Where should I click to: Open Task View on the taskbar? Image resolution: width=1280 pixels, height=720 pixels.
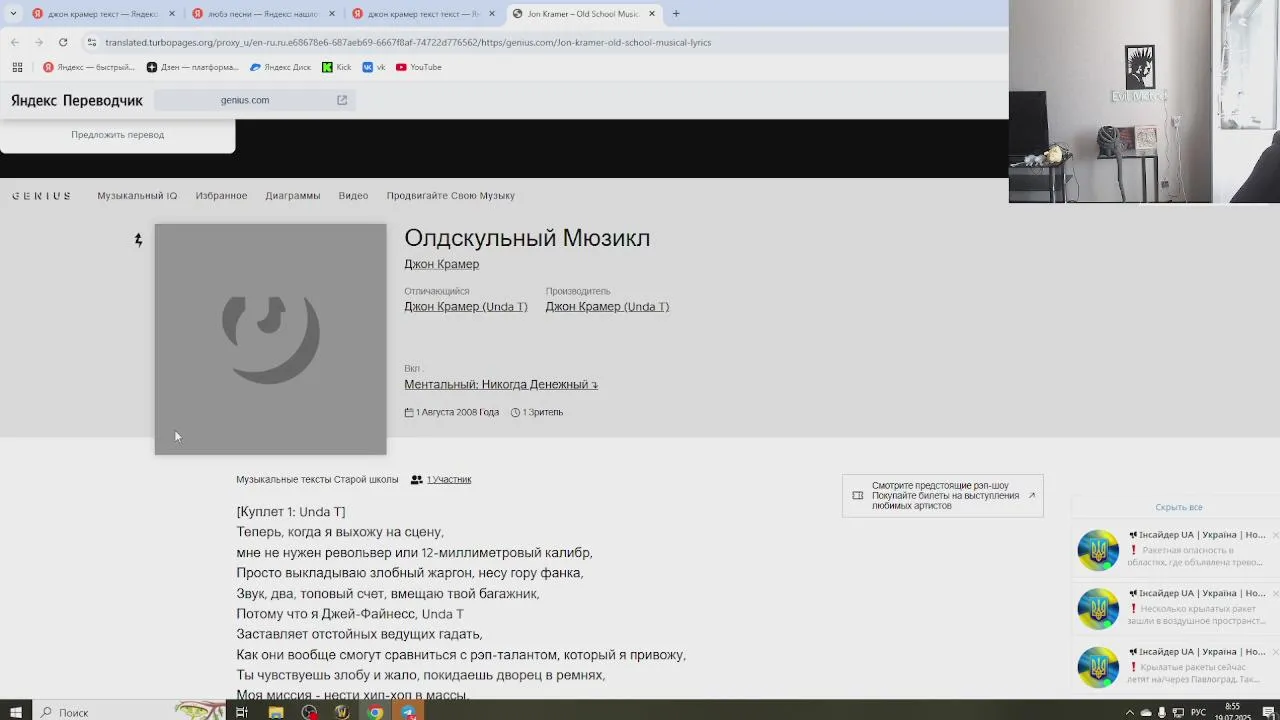pos(242,712)
